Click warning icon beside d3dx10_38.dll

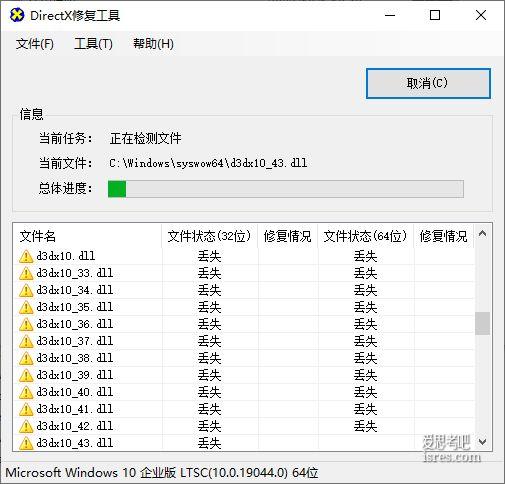[x=26, y=358]
